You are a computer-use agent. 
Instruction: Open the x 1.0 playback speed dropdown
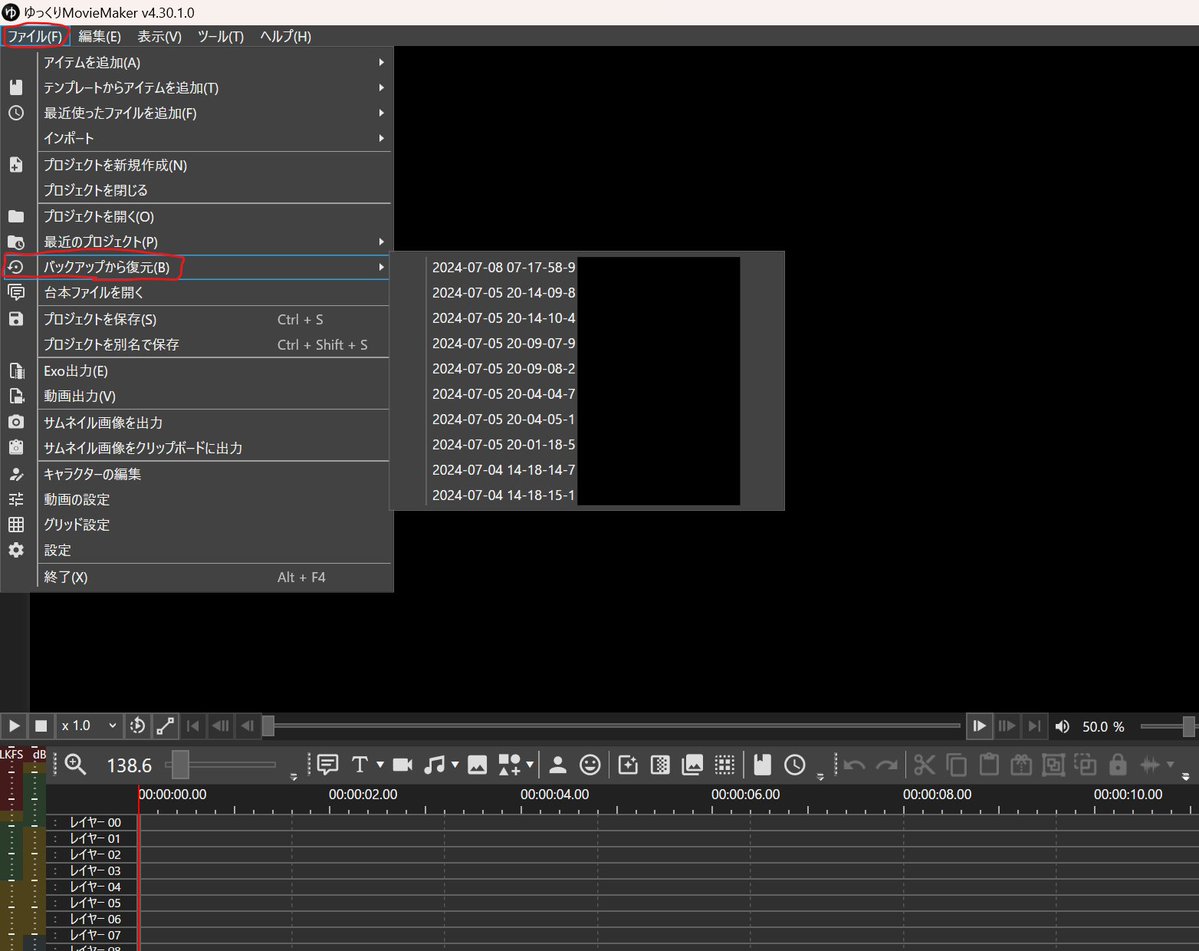coord(89,725)
